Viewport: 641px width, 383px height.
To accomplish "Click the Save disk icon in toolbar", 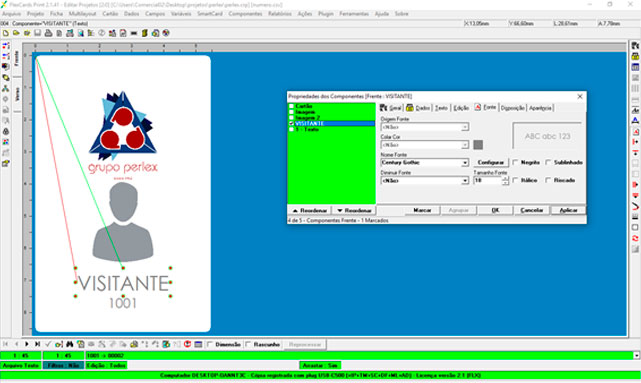I will [38, 33].
